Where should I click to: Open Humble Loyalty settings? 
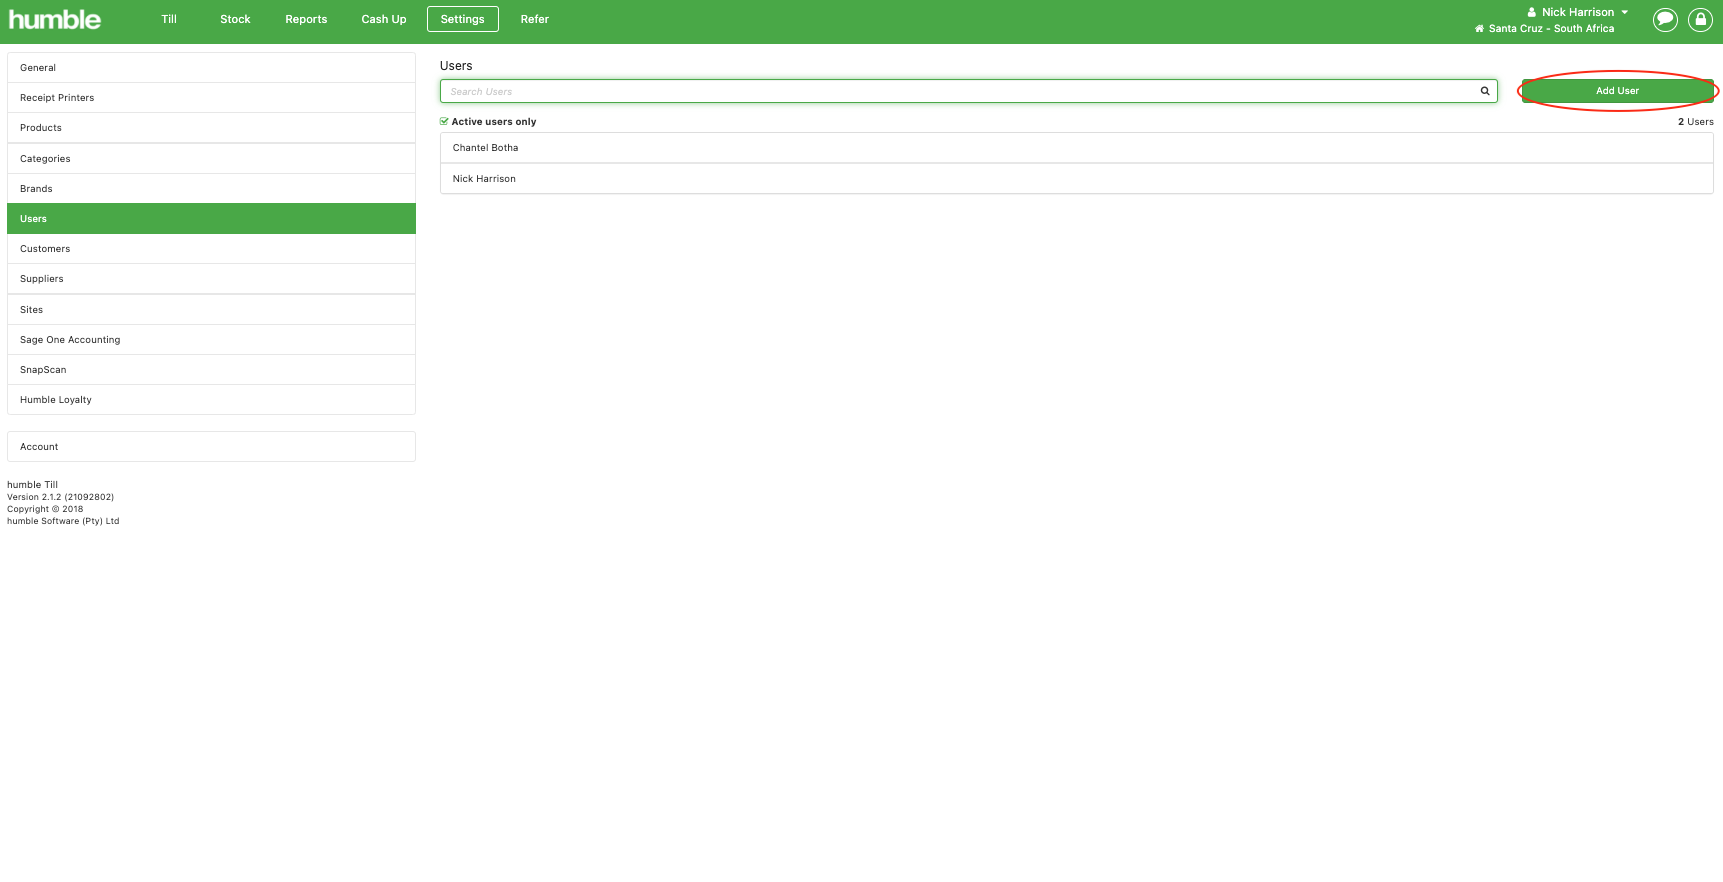tap(211, 400)
